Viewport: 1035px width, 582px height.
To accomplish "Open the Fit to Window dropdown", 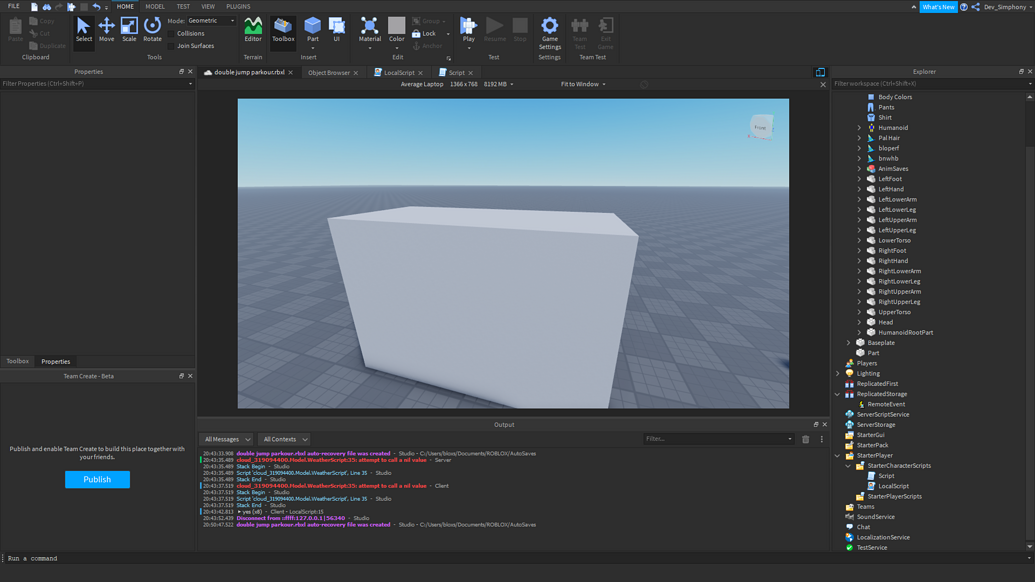I will pyautogui.click(x=583, y=84).
